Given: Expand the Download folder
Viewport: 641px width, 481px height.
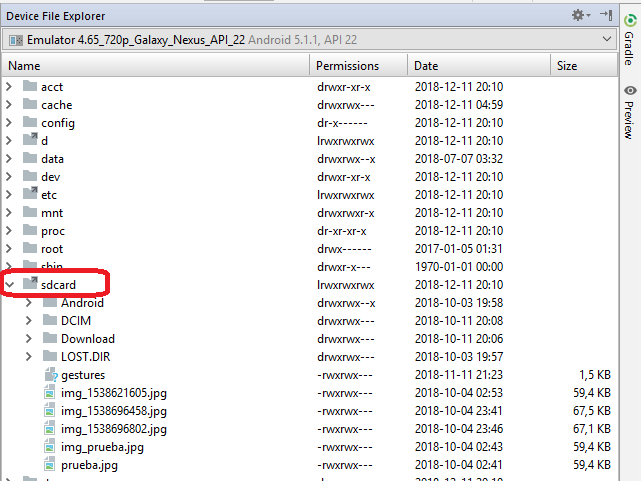Looking at the screenshot, I should (30, 339).
